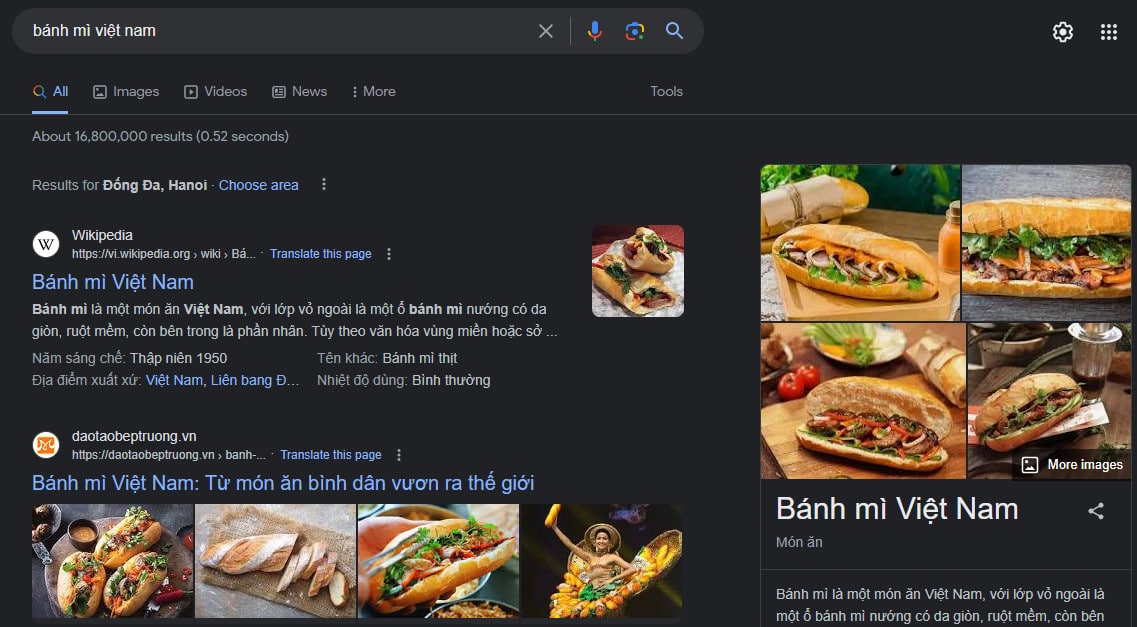
Task: Open more options for Wikipedia result
Action: [389, 254]
